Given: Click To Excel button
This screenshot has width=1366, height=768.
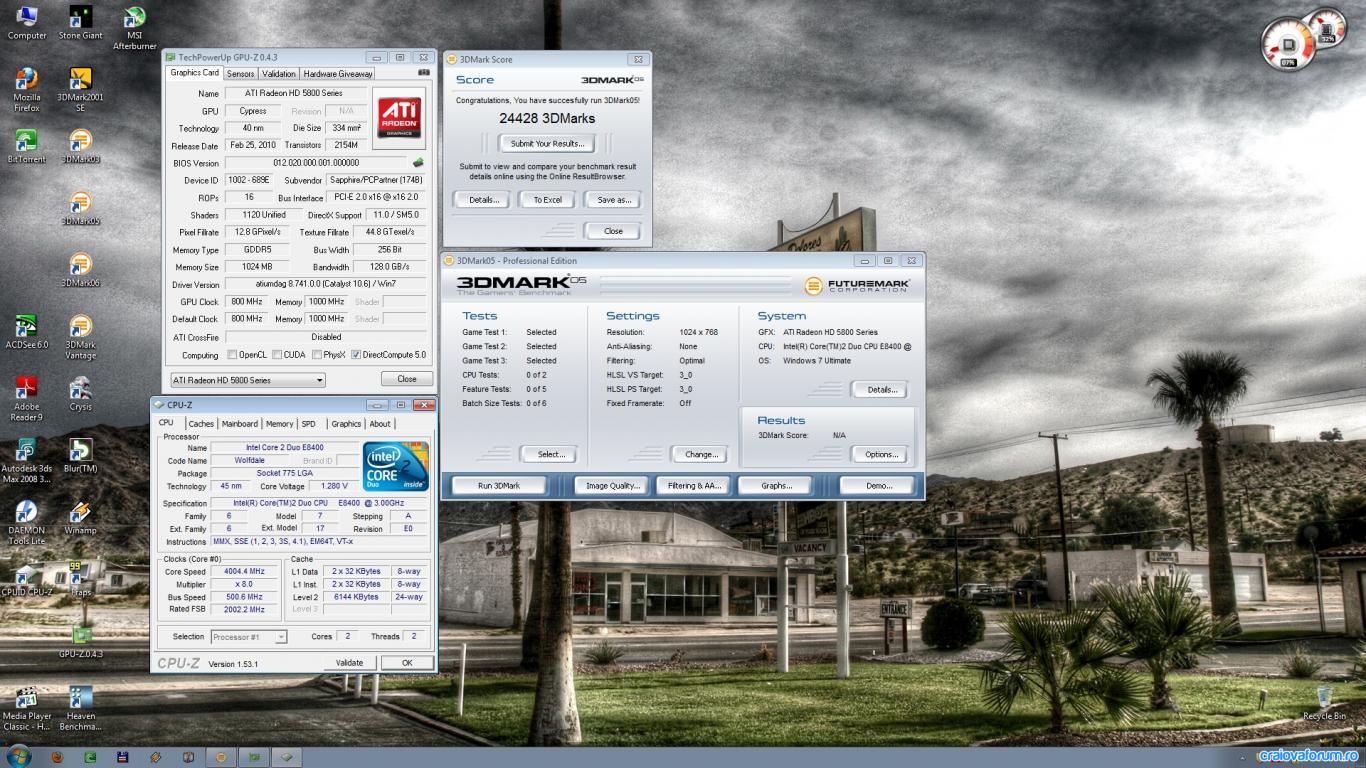Looking at the screenshot, I should (x=547, y=200).
